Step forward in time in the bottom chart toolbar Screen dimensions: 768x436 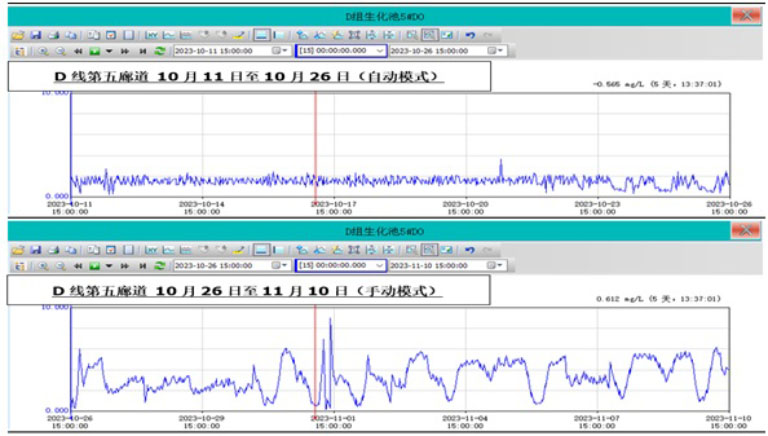125,266
